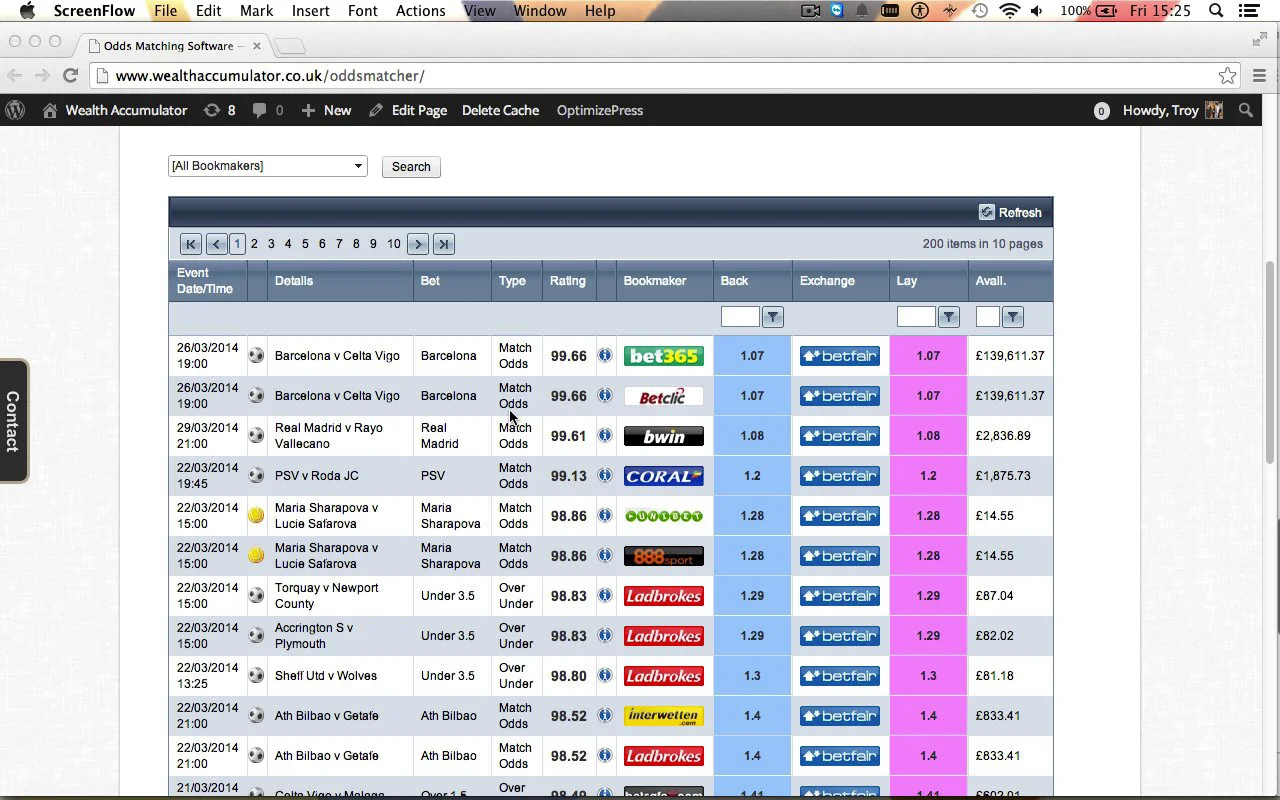Click info icon for bet365 Barcelona row
1280x800 pixels.
[x=605, y=355]
